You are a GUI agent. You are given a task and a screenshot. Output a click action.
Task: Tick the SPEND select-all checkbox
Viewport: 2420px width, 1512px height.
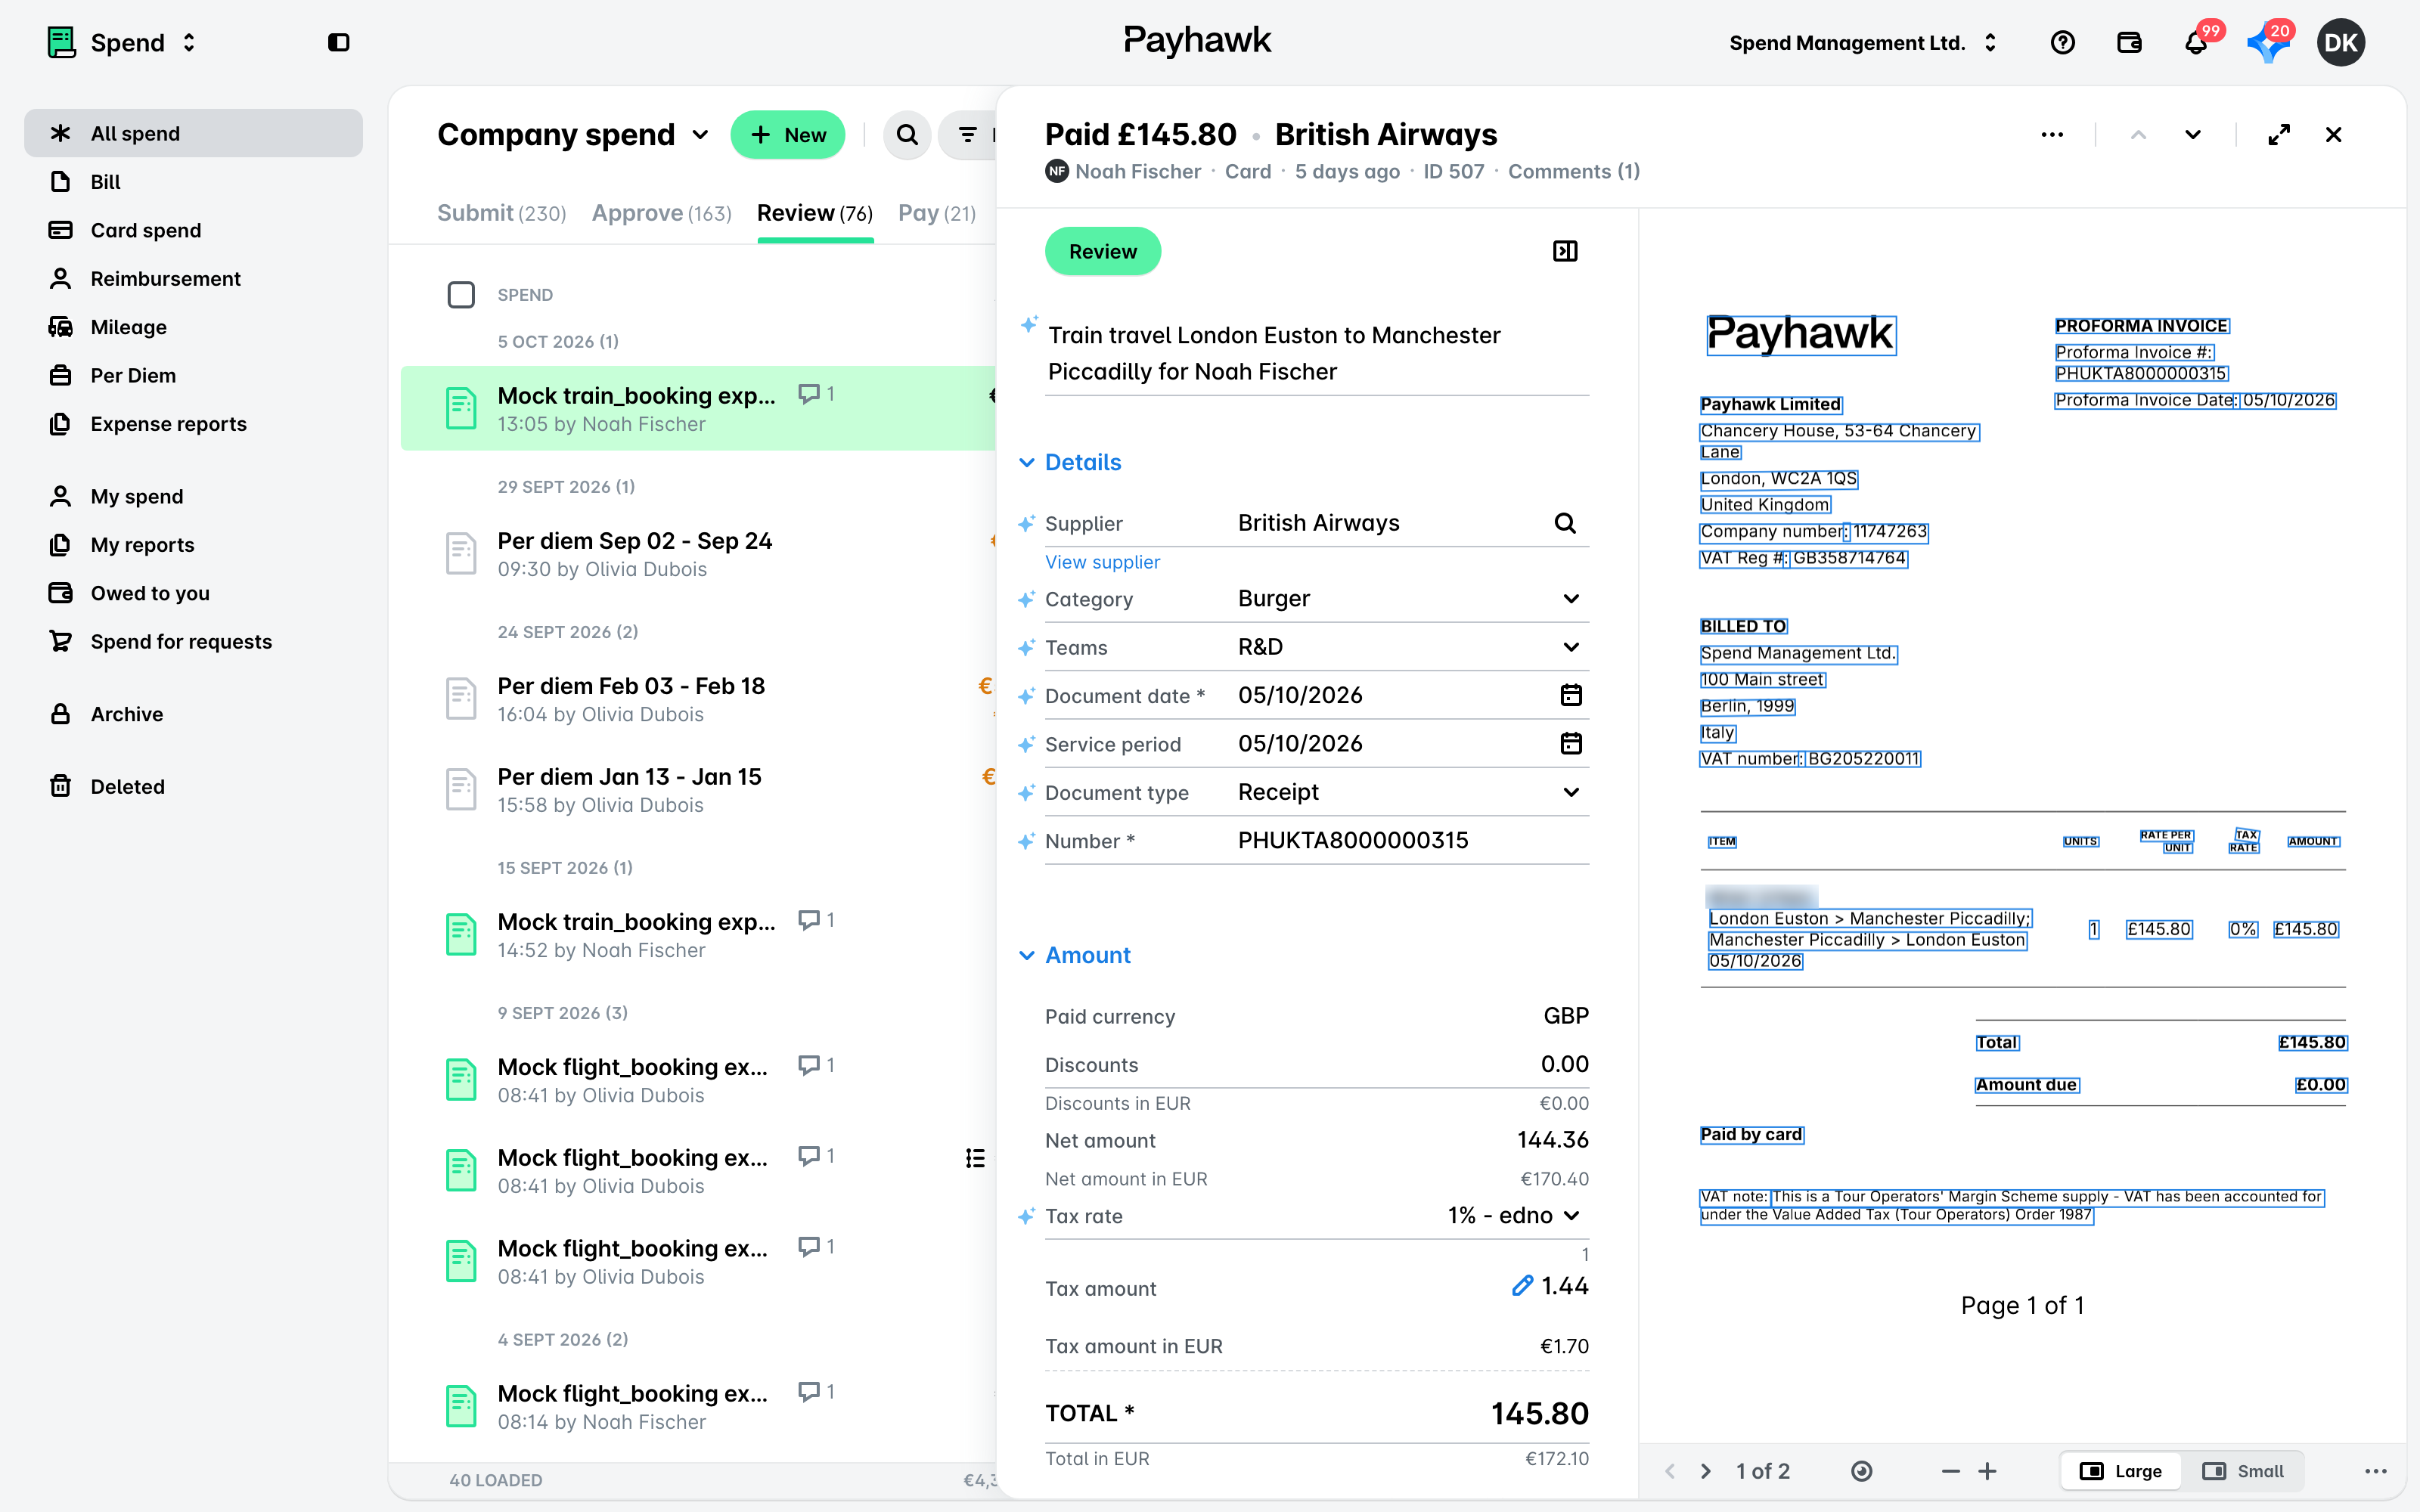[461, 295]
